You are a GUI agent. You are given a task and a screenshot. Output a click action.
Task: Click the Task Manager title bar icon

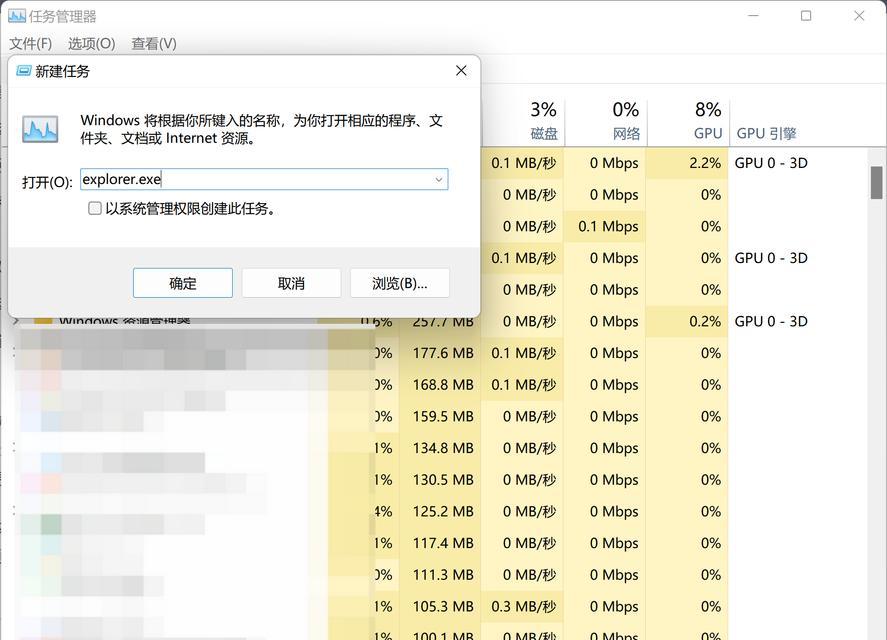click(x=17, y=16)
